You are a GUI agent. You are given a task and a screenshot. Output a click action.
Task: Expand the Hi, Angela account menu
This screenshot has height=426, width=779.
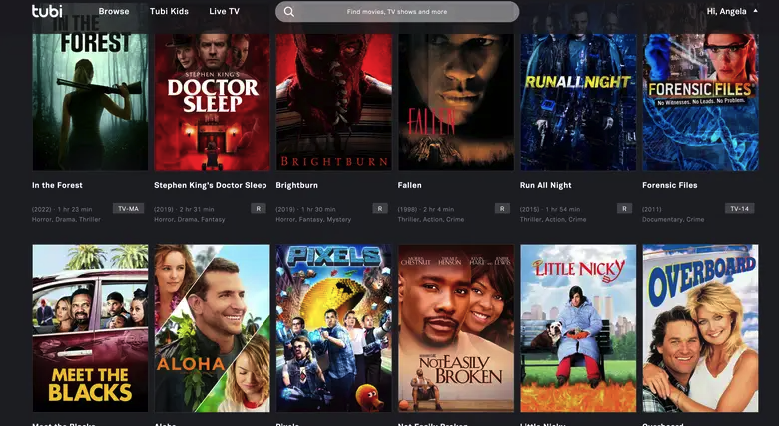pos(732,11)
